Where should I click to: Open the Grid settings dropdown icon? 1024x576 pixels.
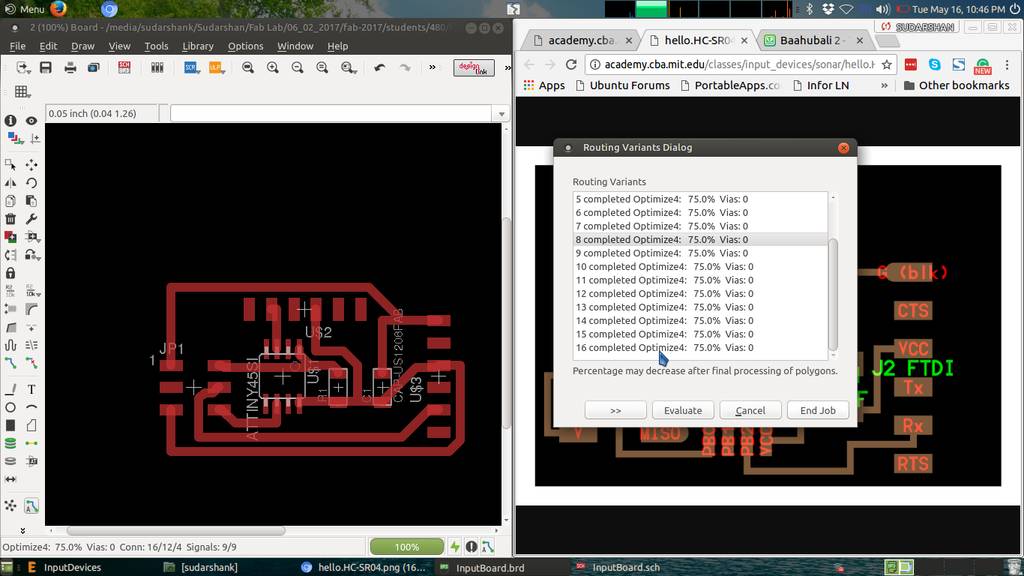point(22,92)
